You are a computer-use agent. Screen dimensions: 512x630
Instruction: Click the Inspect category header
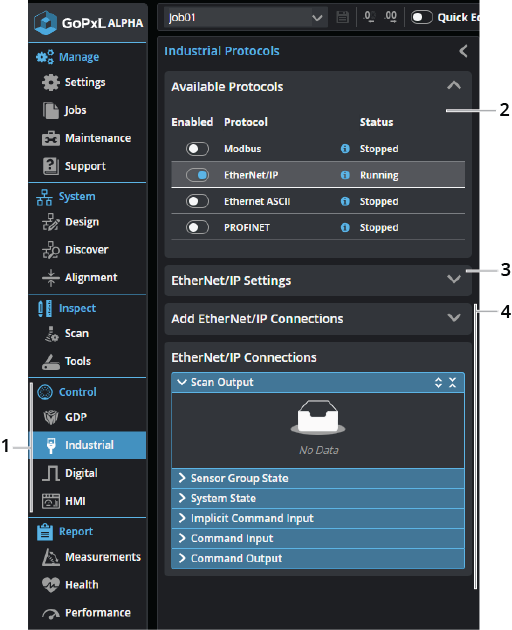pyautogui.click(x=66, y=308)
